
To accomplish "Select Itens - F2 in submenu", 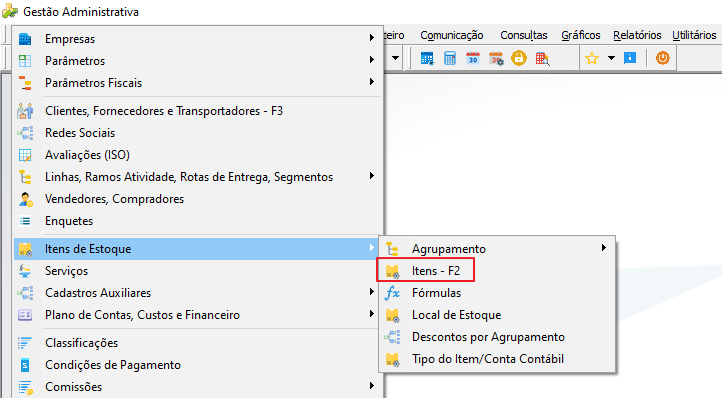I will click(x=497, y=271).
